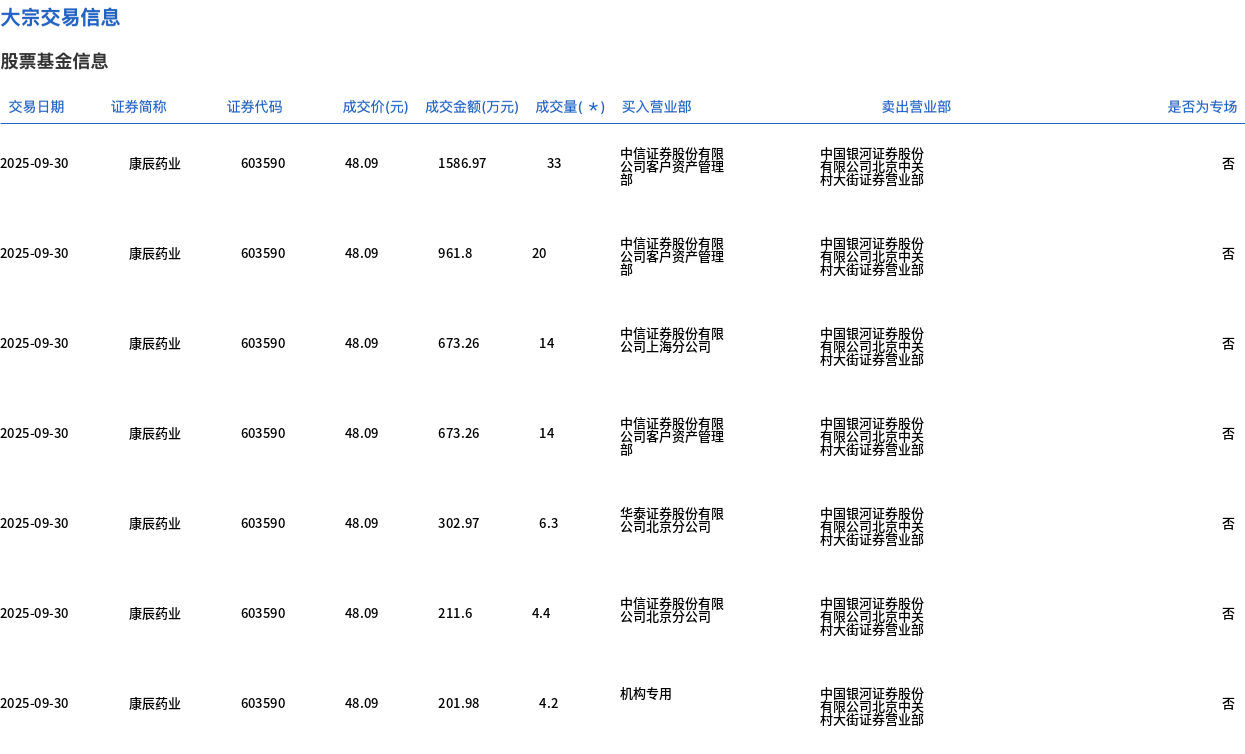Select the 211.6 transaction amount cell

[x=455, y=613]
